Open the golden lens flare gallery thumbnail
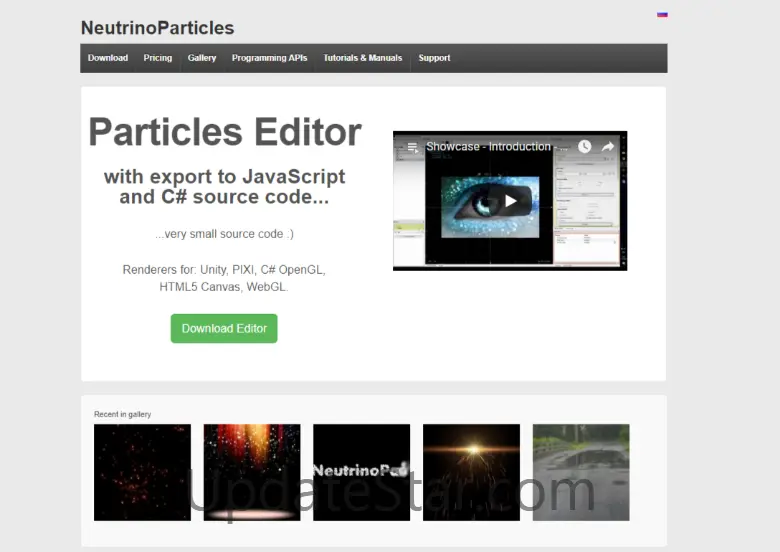This screenshot has height=552, width=780. [x=471, y=472]
